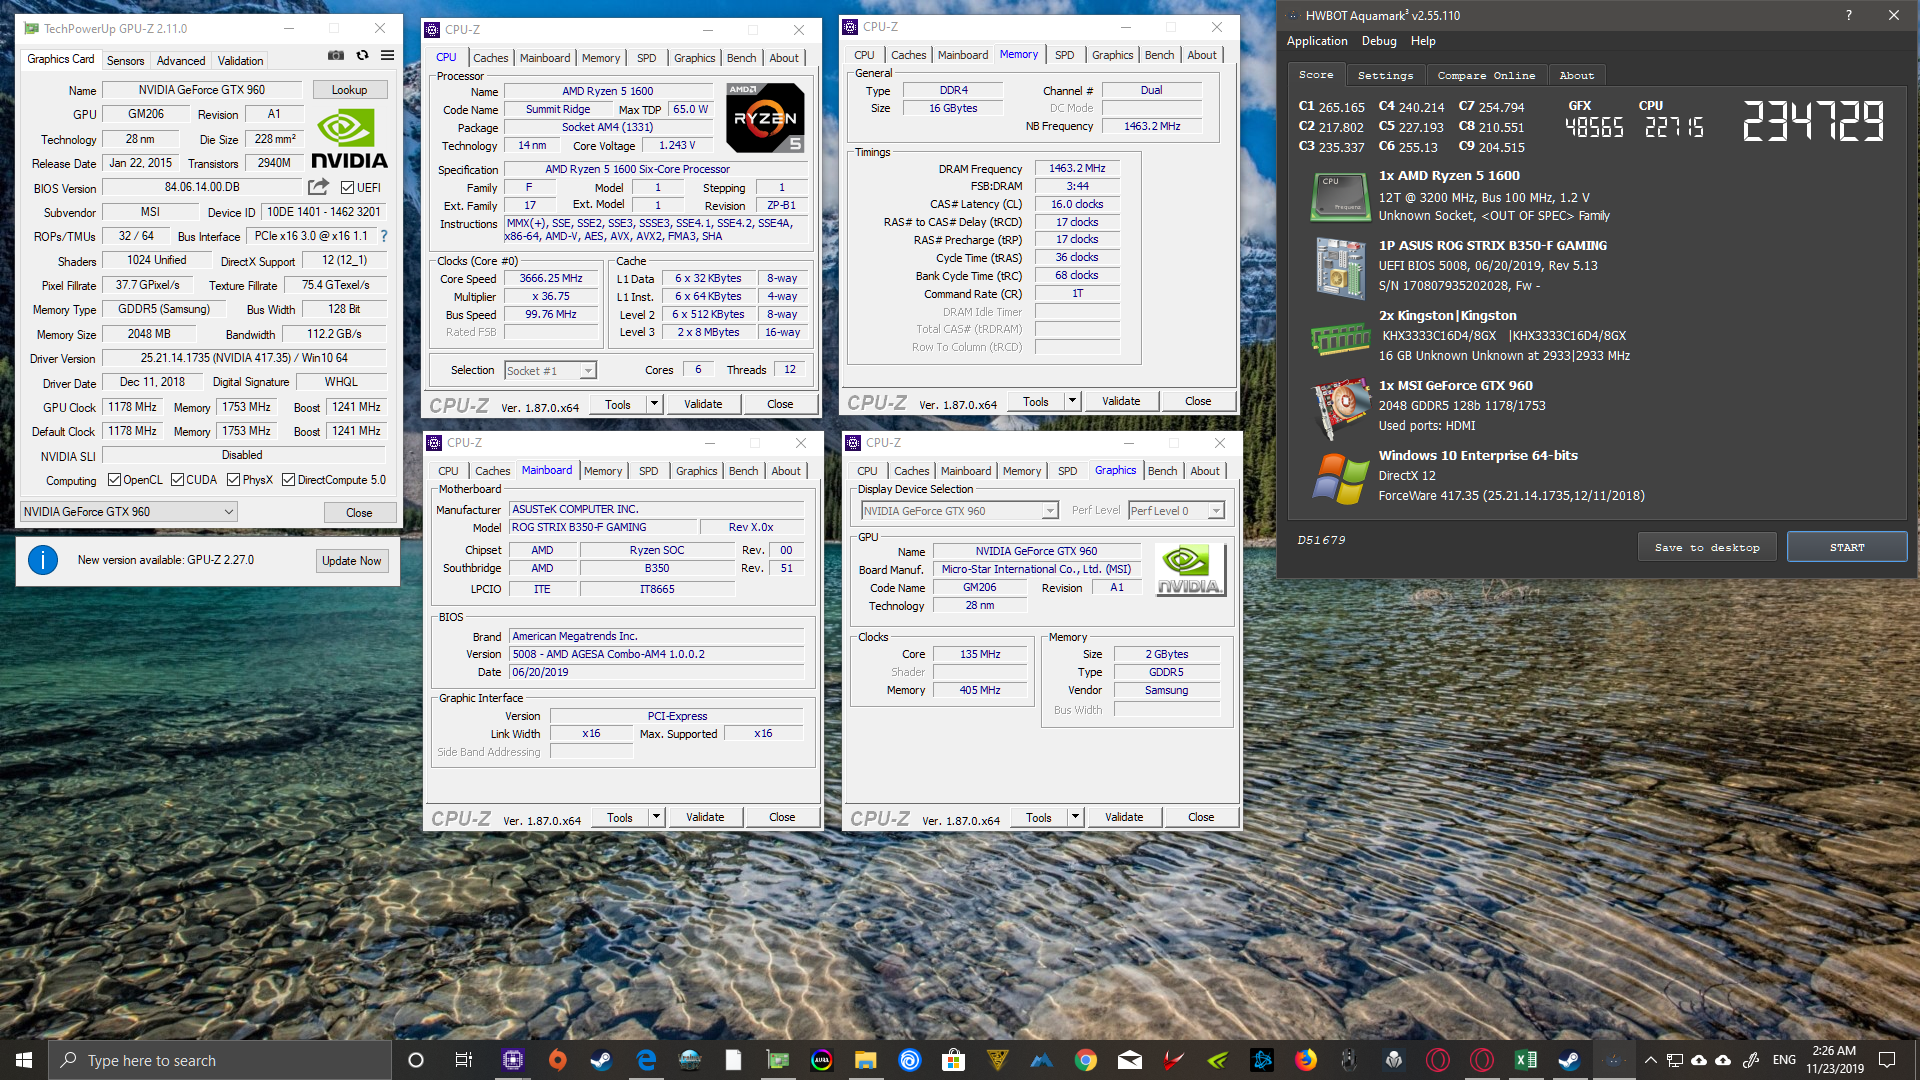Show hidden system tray icons
The width and height of the screenshot is (1920, 1080).
coord(1651,1060)
